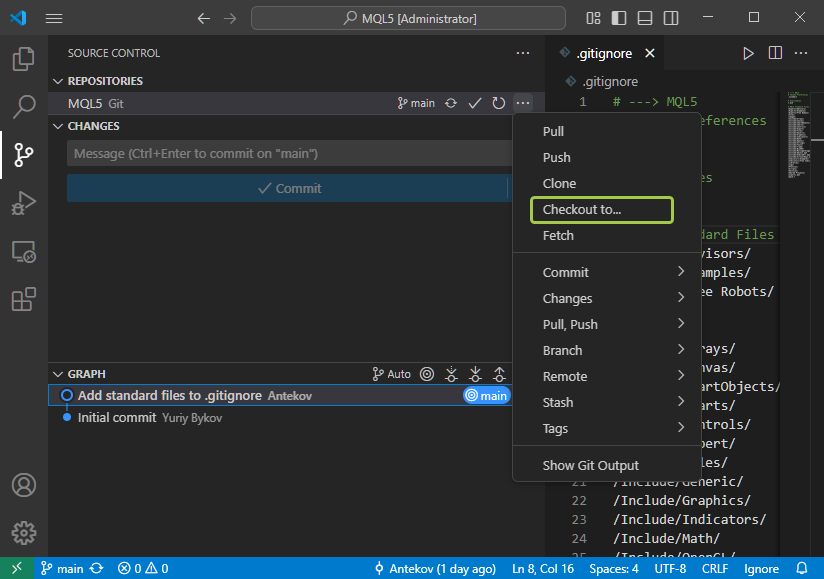The image size is (824, 579).
Task: Open more actions for MQL5 repository
Action: click(x=523, y=104)
